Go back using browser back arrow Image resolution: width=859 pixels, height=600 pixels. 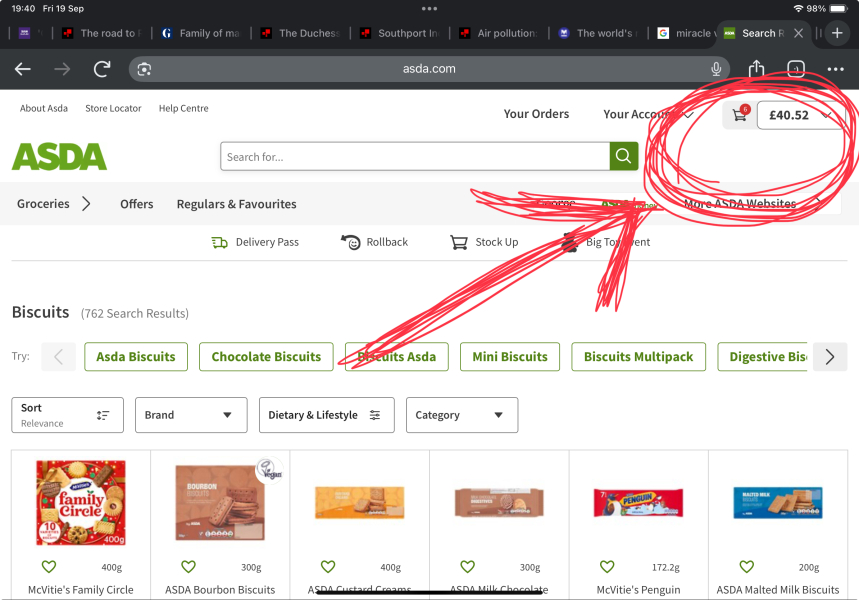point(22,69)
